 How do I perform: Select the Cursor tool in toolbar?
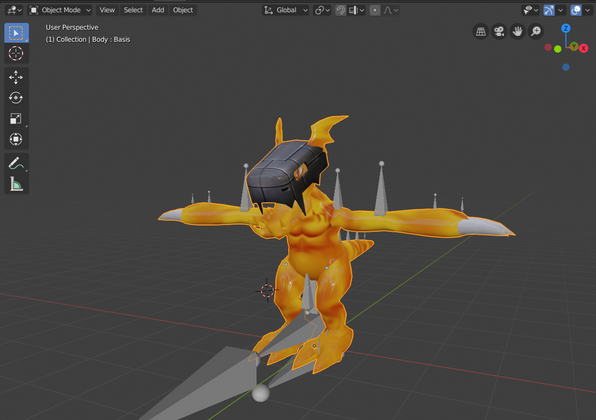tap(16, 54)
